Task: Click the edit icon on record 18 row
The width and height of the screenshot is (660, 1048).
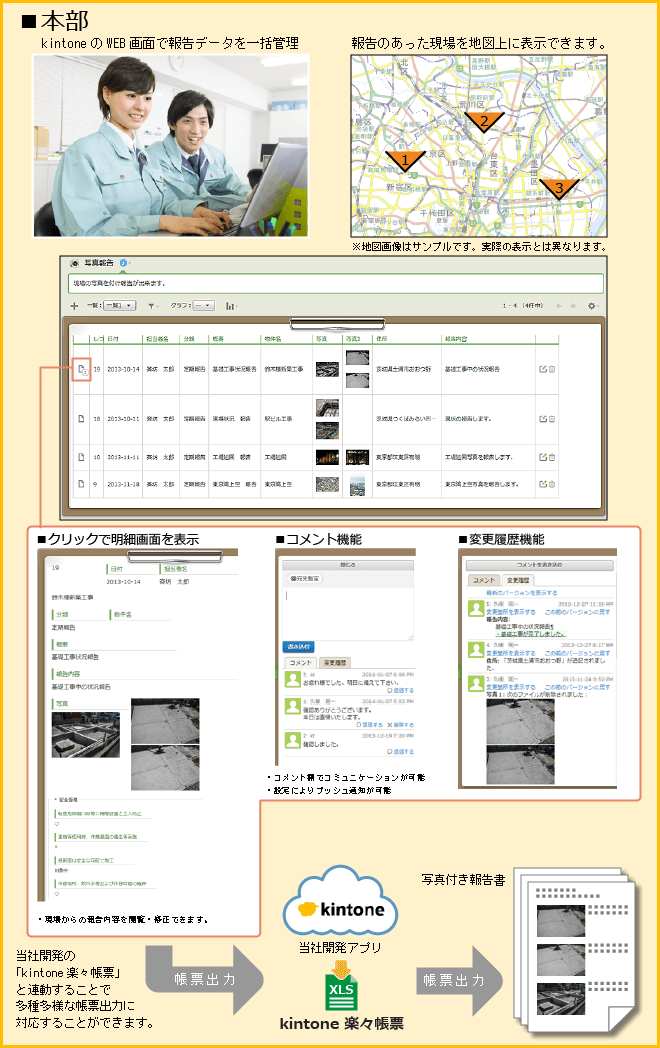Action: click(543, 419)
